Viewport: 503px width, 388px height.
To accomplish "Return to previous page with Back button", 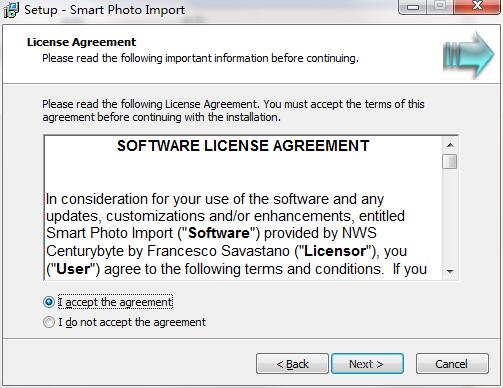I will click(x=292, y=364).
